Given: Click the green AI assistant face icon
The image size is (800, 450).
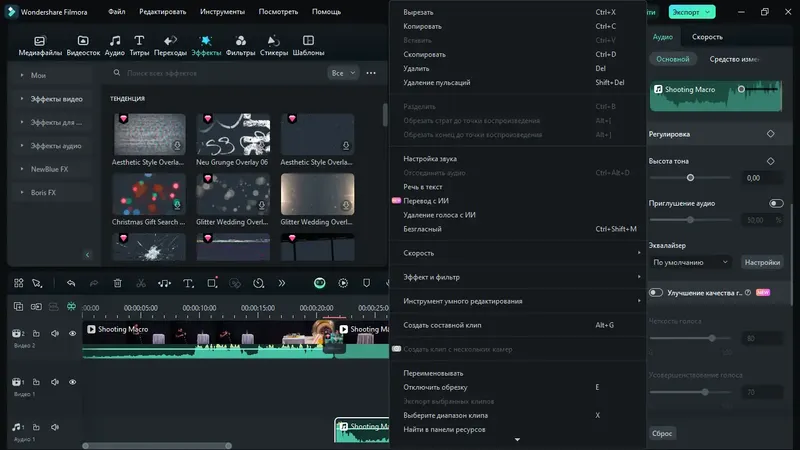Looking at the screenshot, I should point(319,283).
